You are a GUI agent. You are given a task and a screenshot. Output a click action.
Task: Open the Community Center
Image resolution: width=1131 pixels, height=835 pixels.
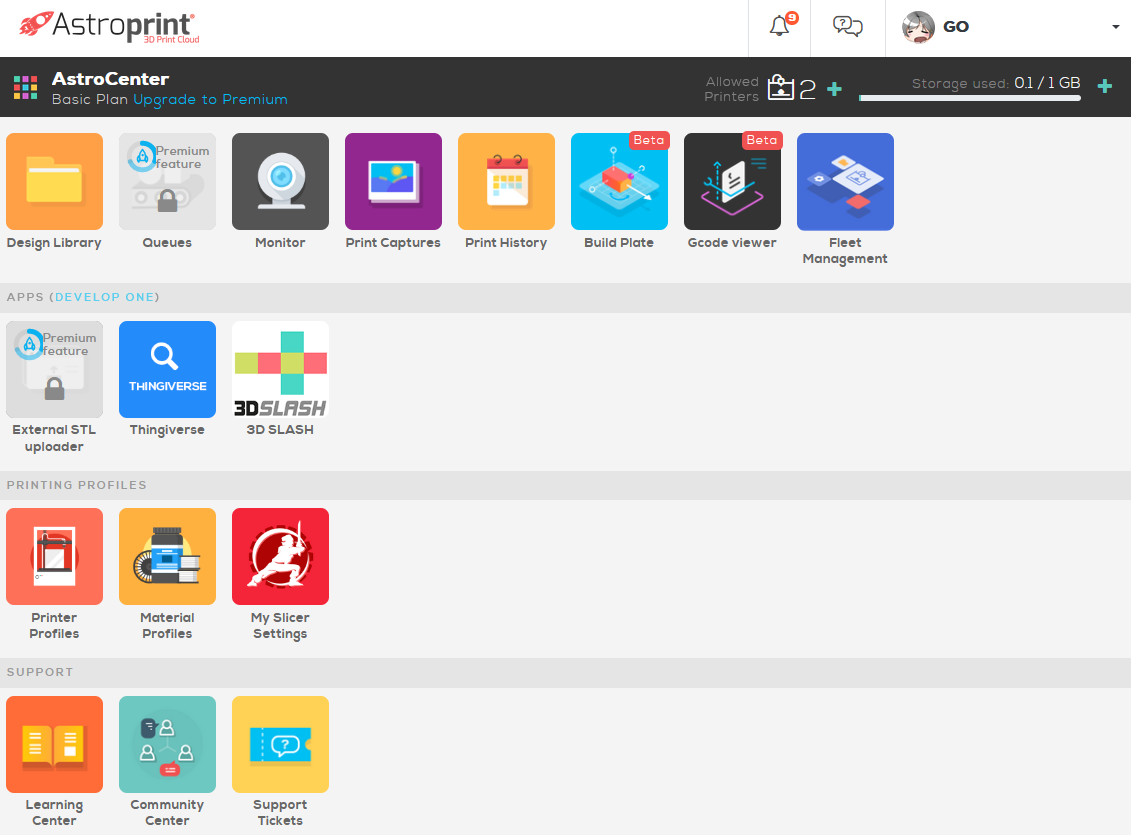coord(167,744)
